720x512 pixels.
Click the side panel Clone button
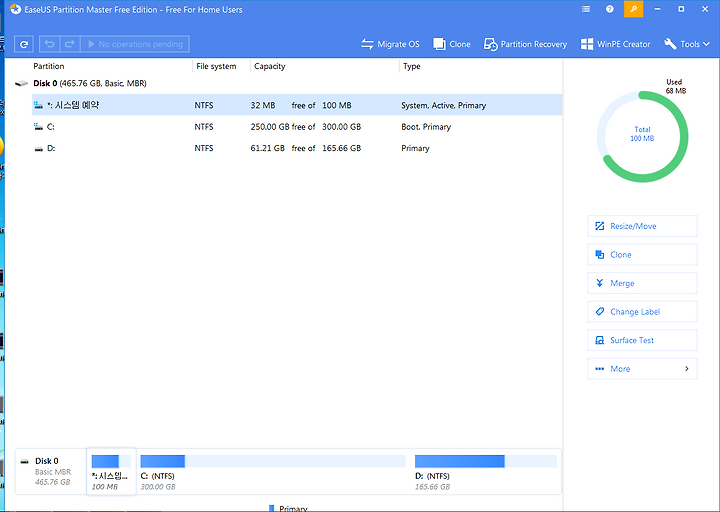coord(642,254)
